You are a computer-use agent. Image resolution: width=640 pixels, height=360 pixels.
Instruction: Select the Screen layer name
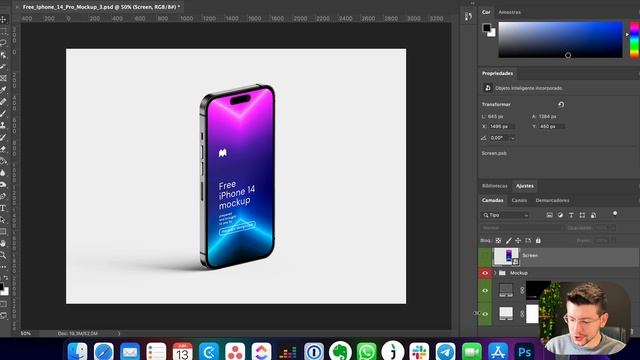pyautogui.click(x=530, y=256)
